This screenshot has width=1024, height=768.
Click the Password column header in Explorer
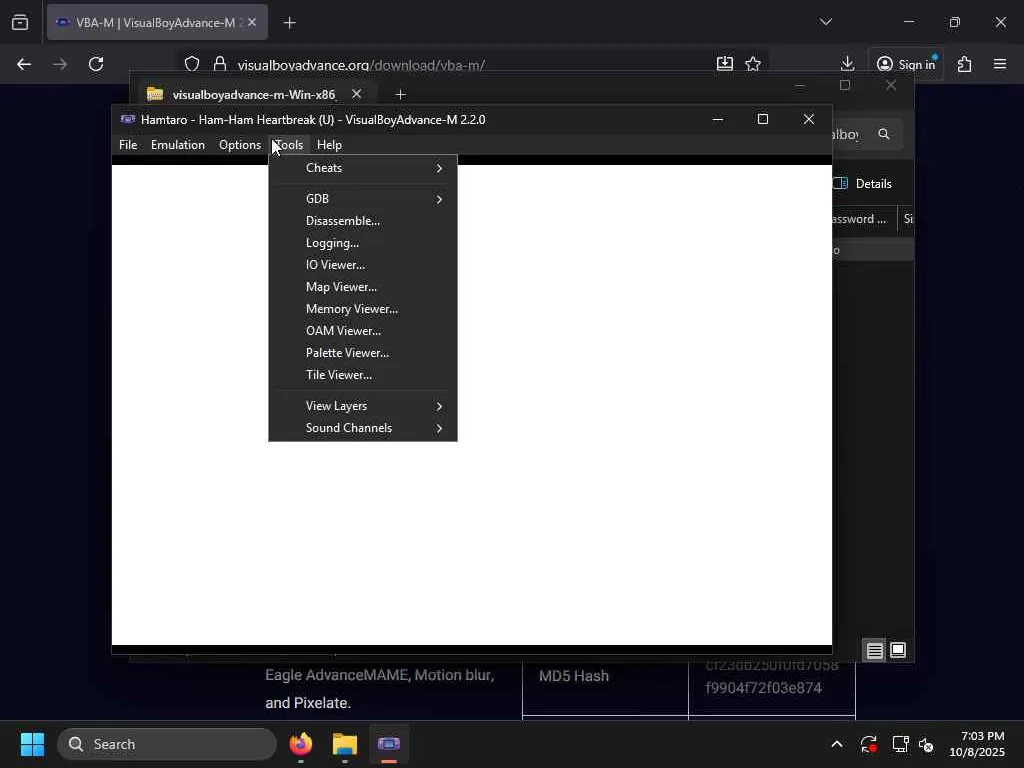pos(863,219)
